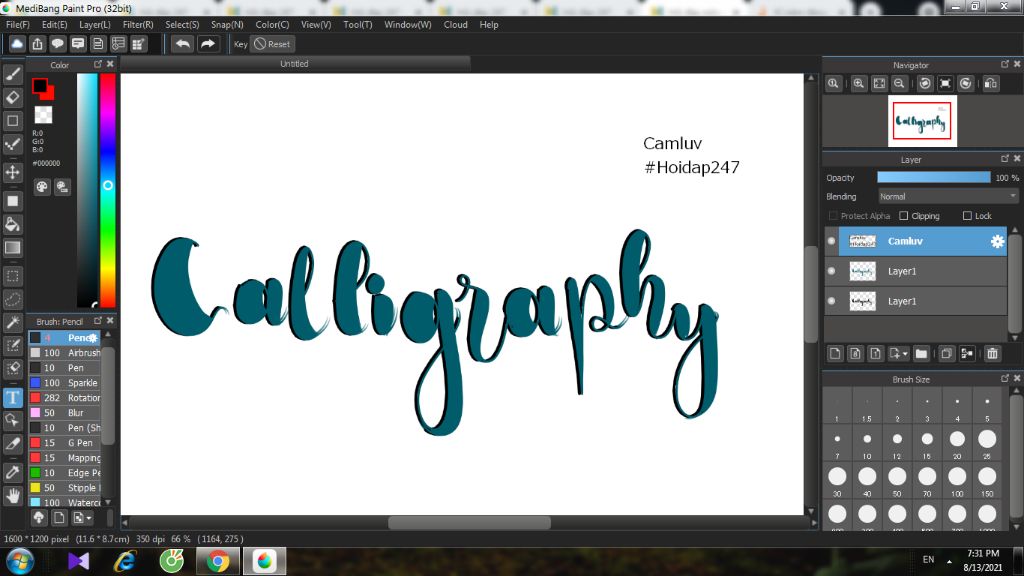
Task: Select the Eraser tool
Action: click(12, 98)
